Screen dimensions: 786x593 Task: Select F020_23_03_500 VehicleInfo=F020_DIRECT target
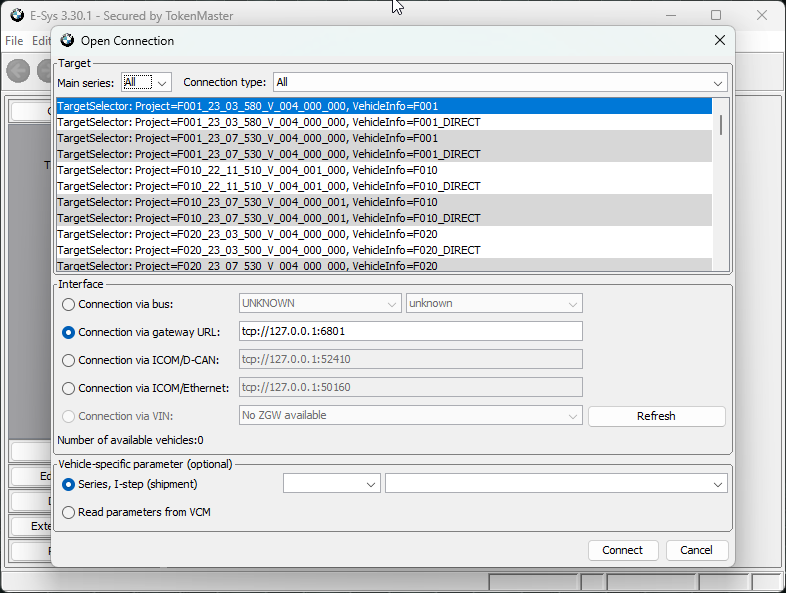(x=384, y=250)
